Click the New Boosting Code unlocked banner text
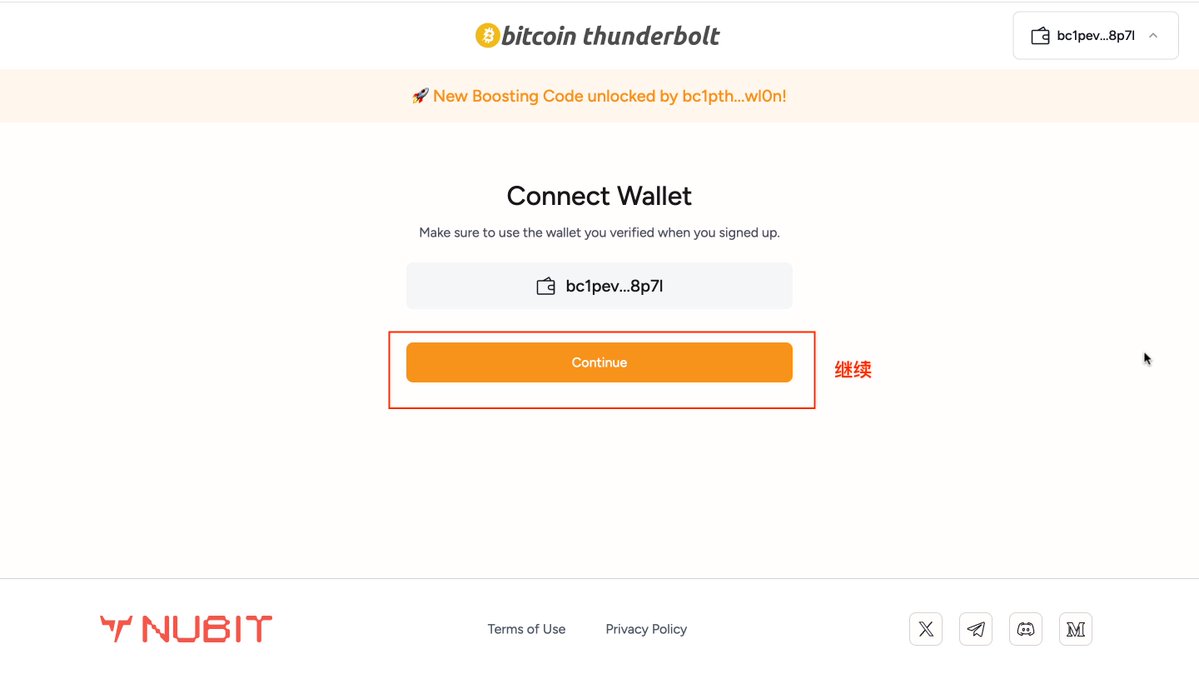 click(609, 96)
